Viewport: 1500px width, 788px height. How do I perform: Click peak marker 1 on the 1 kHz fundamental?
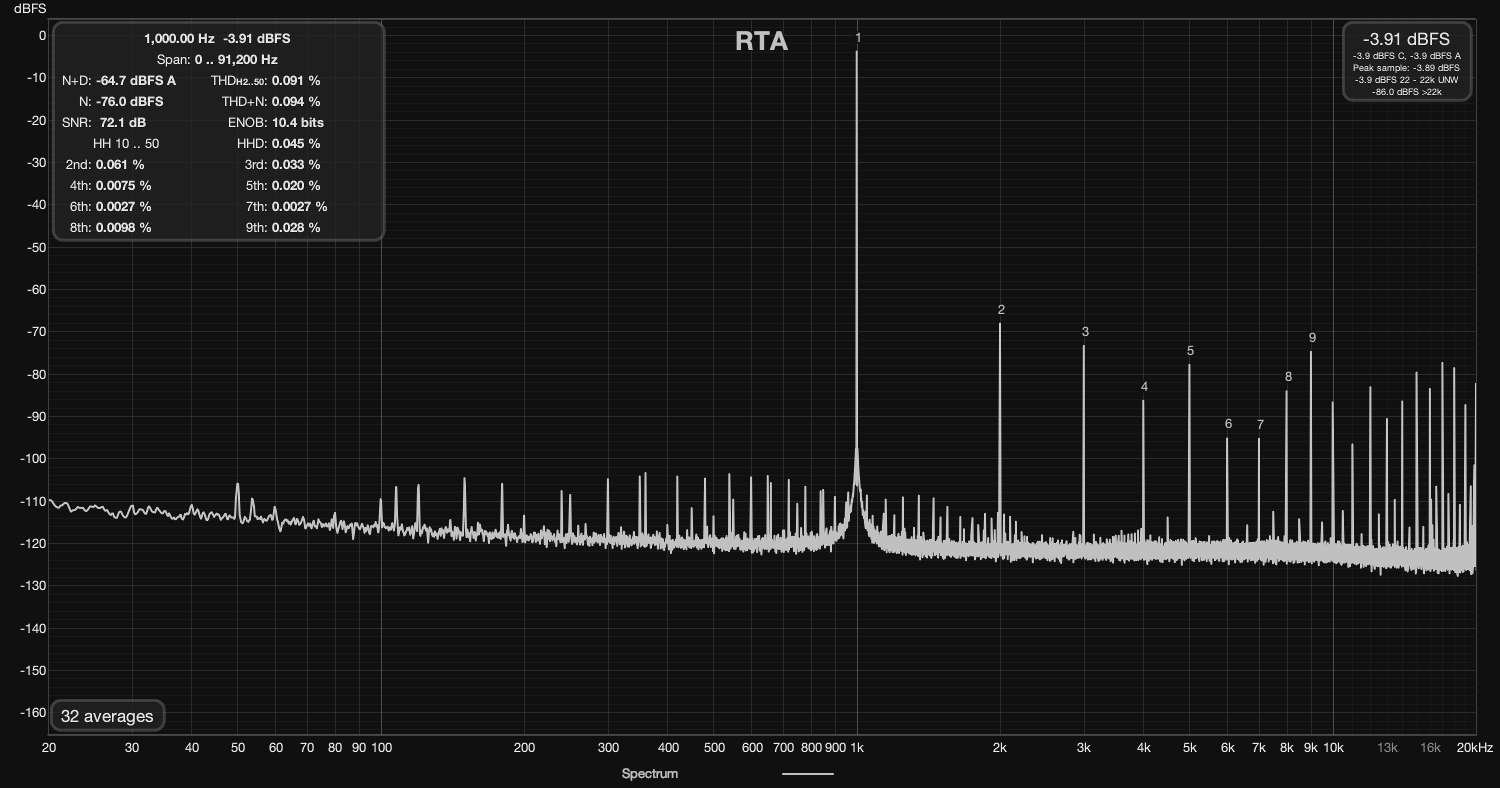click(858, 37)
